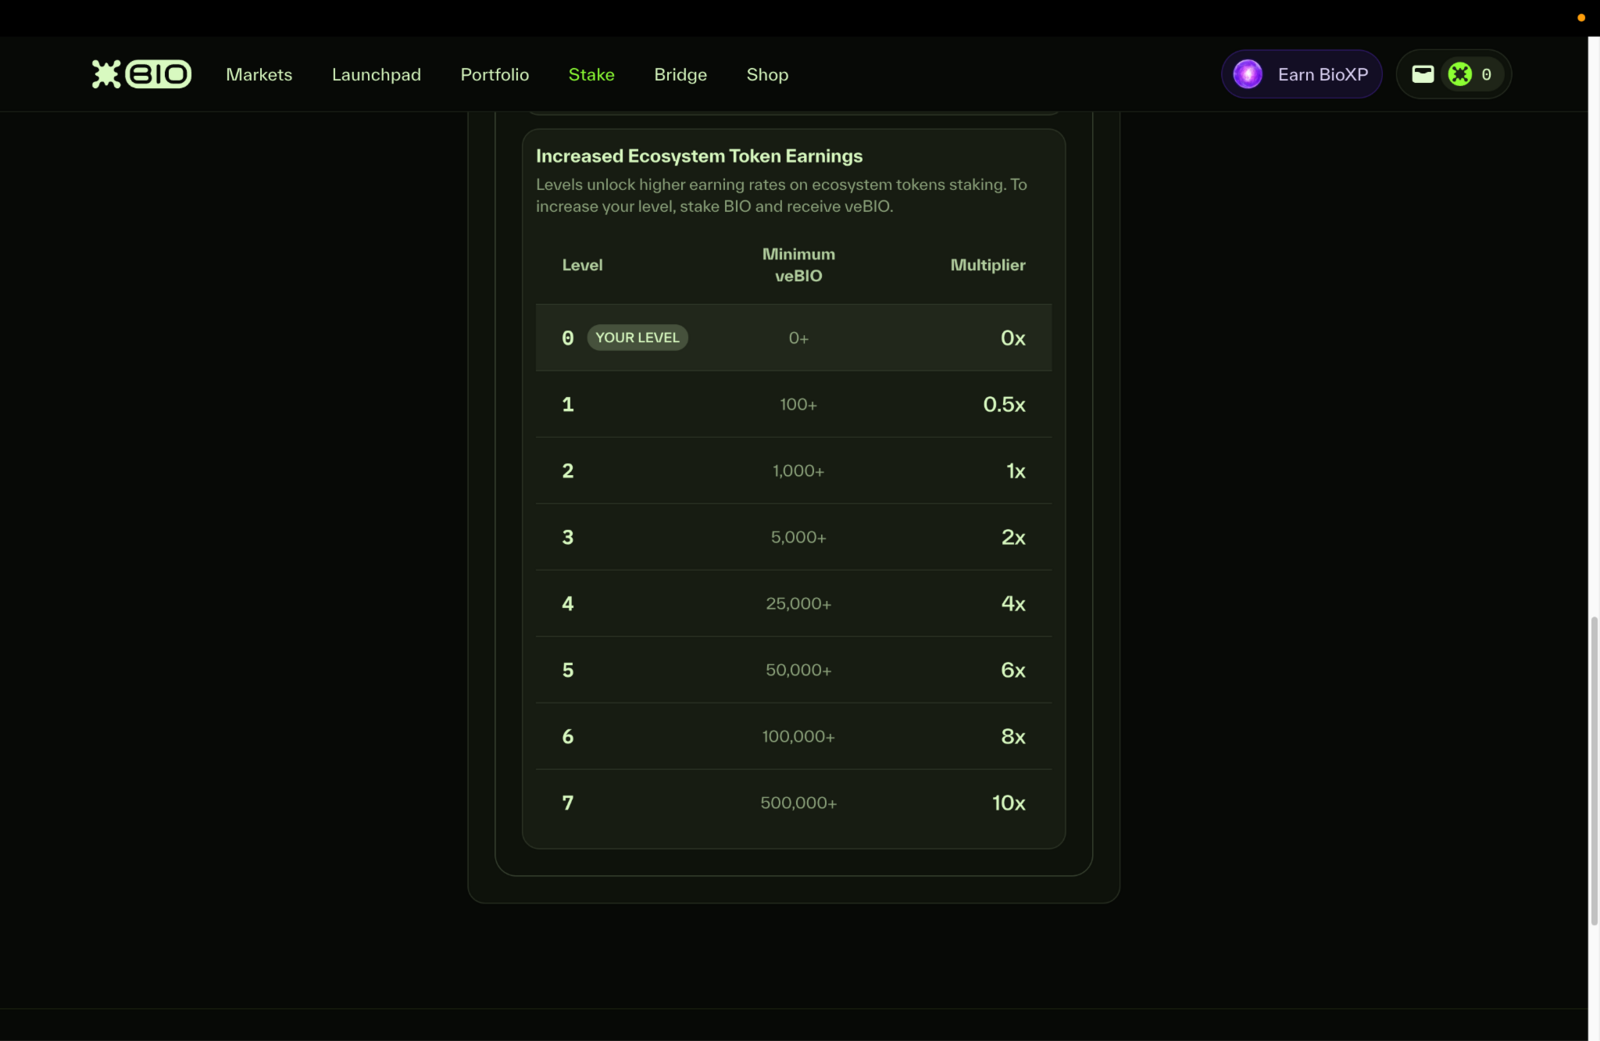The width and height of the screenshot is (1600, 1041).
Task: Click the 500,000+ minimum veBIO cell
Action: click(x=798, y=803)
